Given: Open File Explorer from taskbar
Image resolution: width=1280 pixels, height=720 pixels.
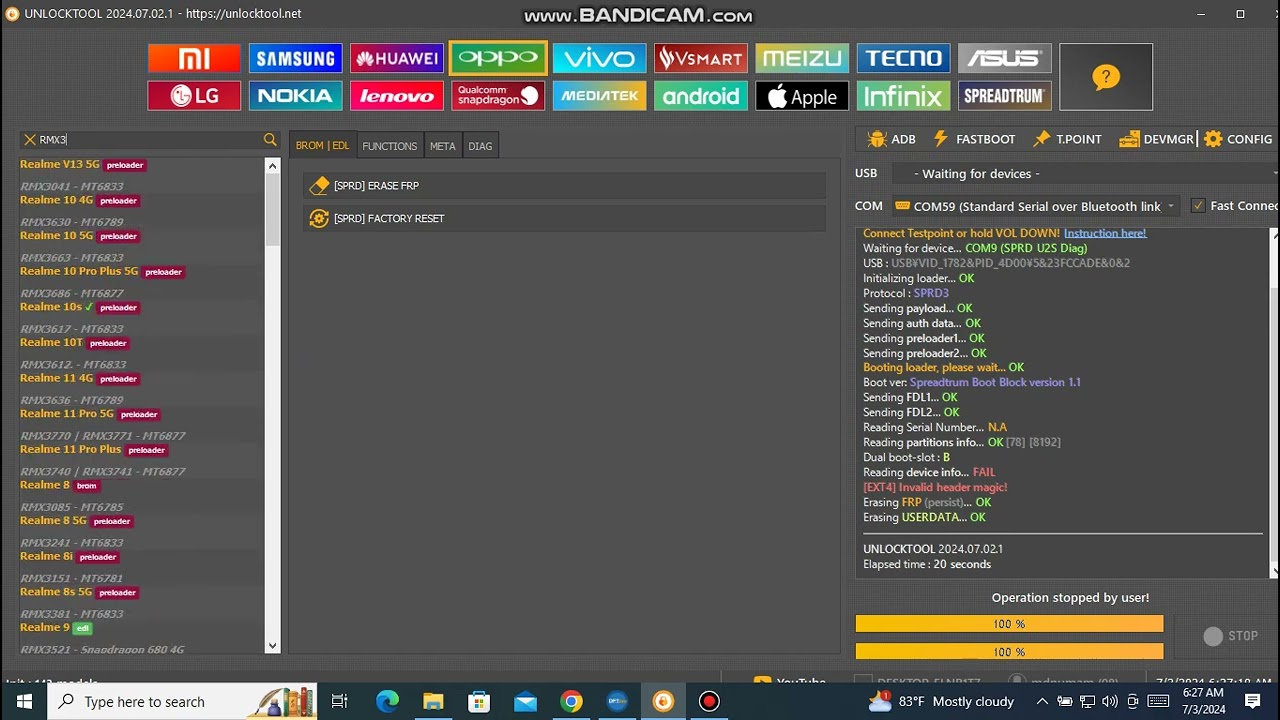Looking at the screenshot, I should (433, 702).
